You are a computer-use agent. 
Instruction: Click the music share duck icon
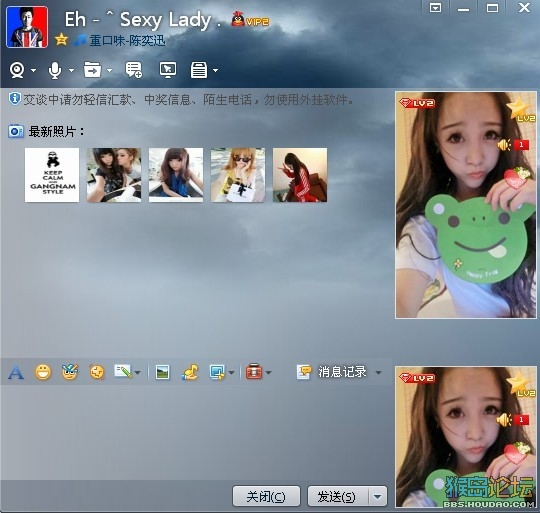pyautogui.click(x=190, y=372)
